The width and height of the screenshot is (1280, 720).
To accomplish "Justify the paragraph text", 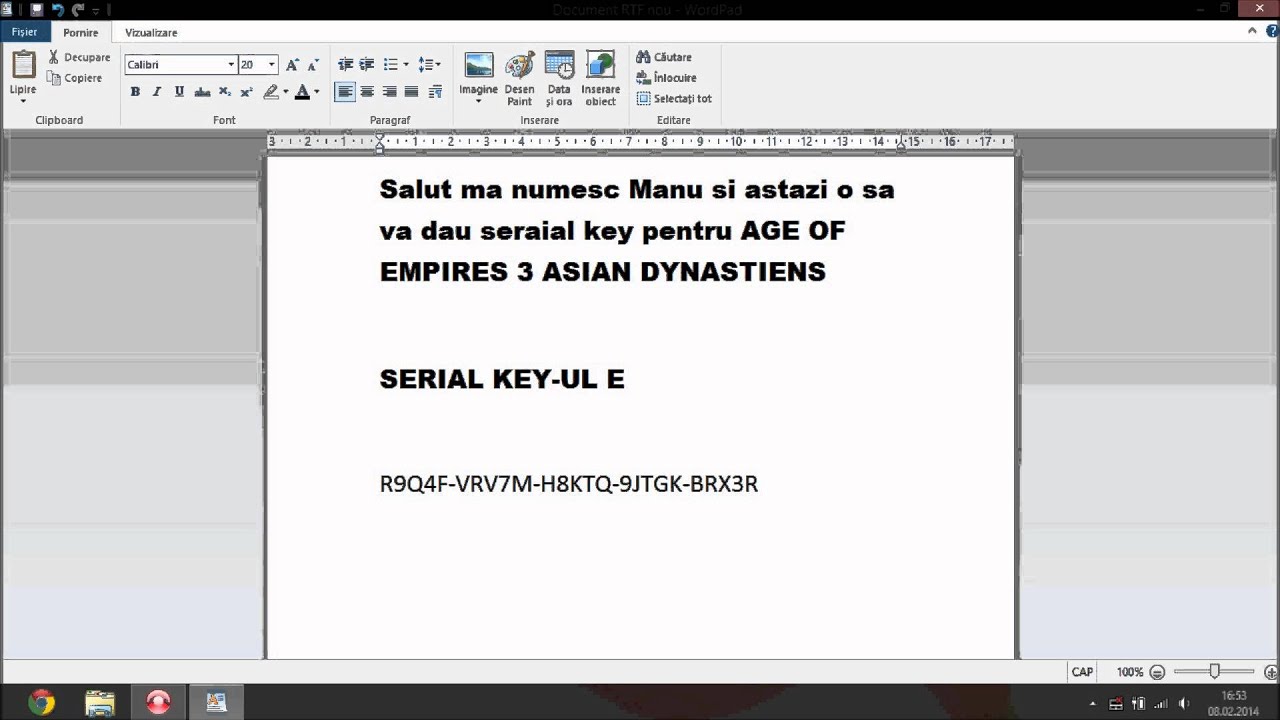I will [x=411, y=92].
